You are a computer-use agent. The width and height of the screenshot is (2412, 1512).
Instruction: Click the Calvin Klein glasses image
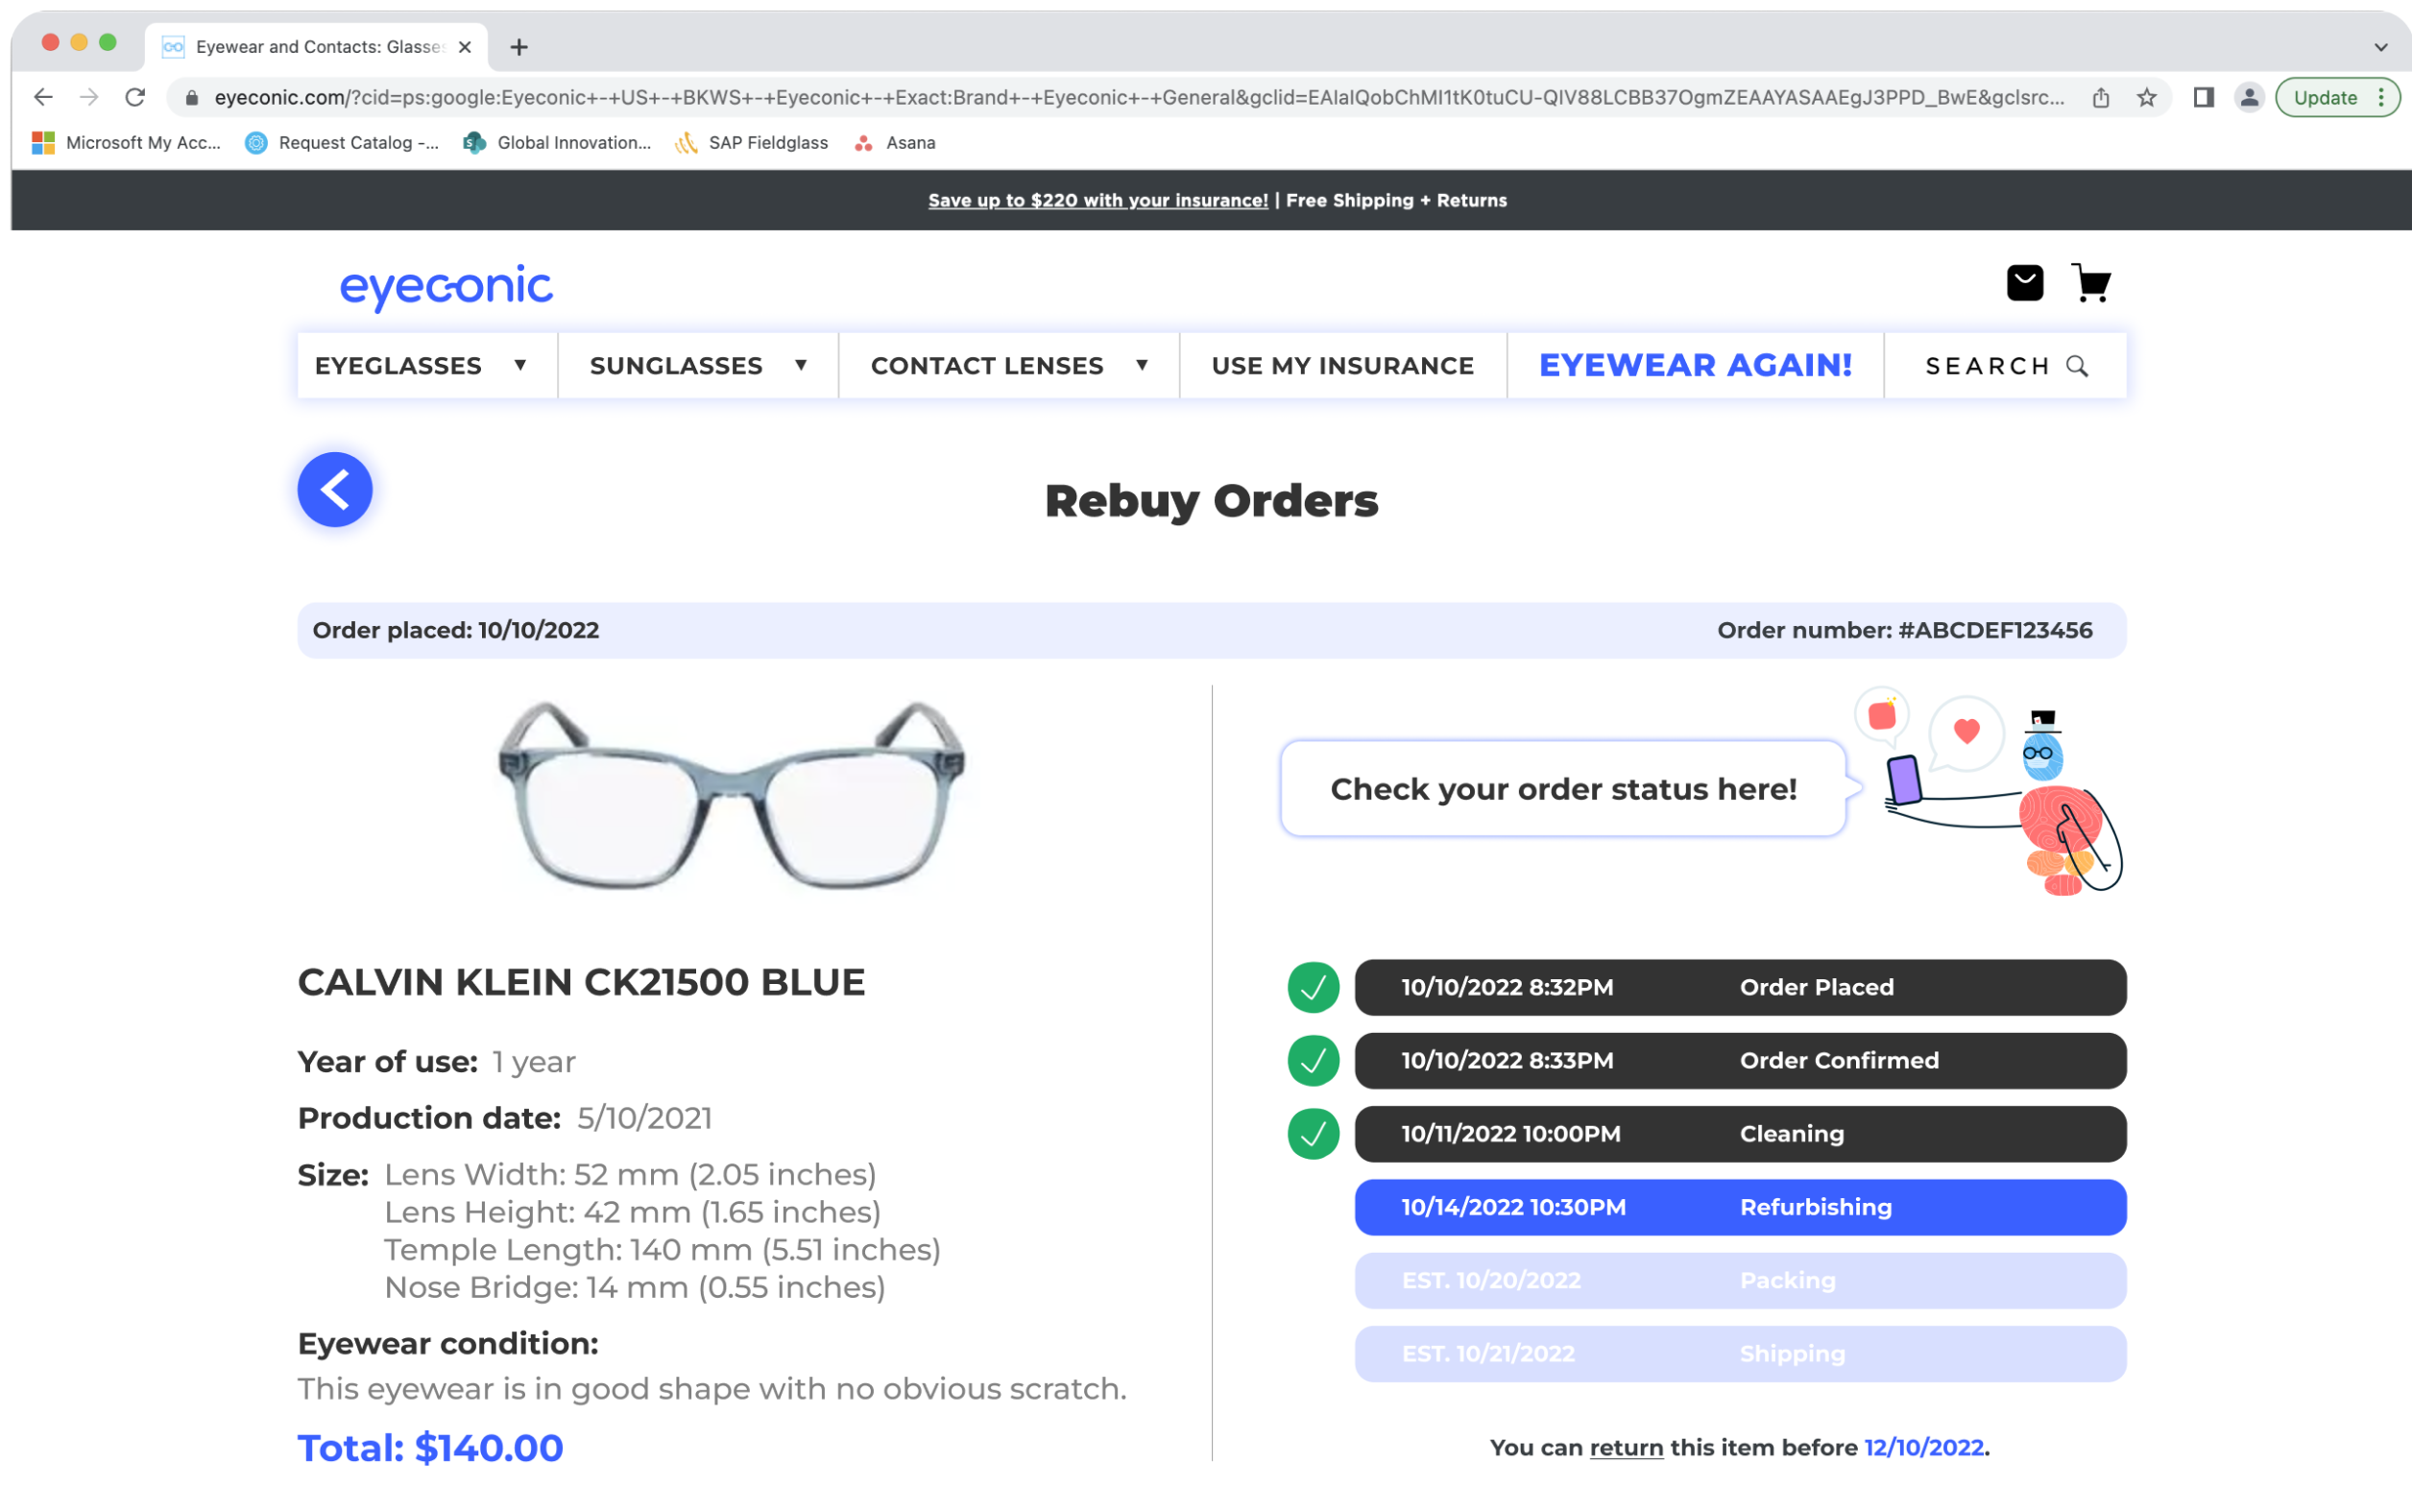[x=731, y=796]
